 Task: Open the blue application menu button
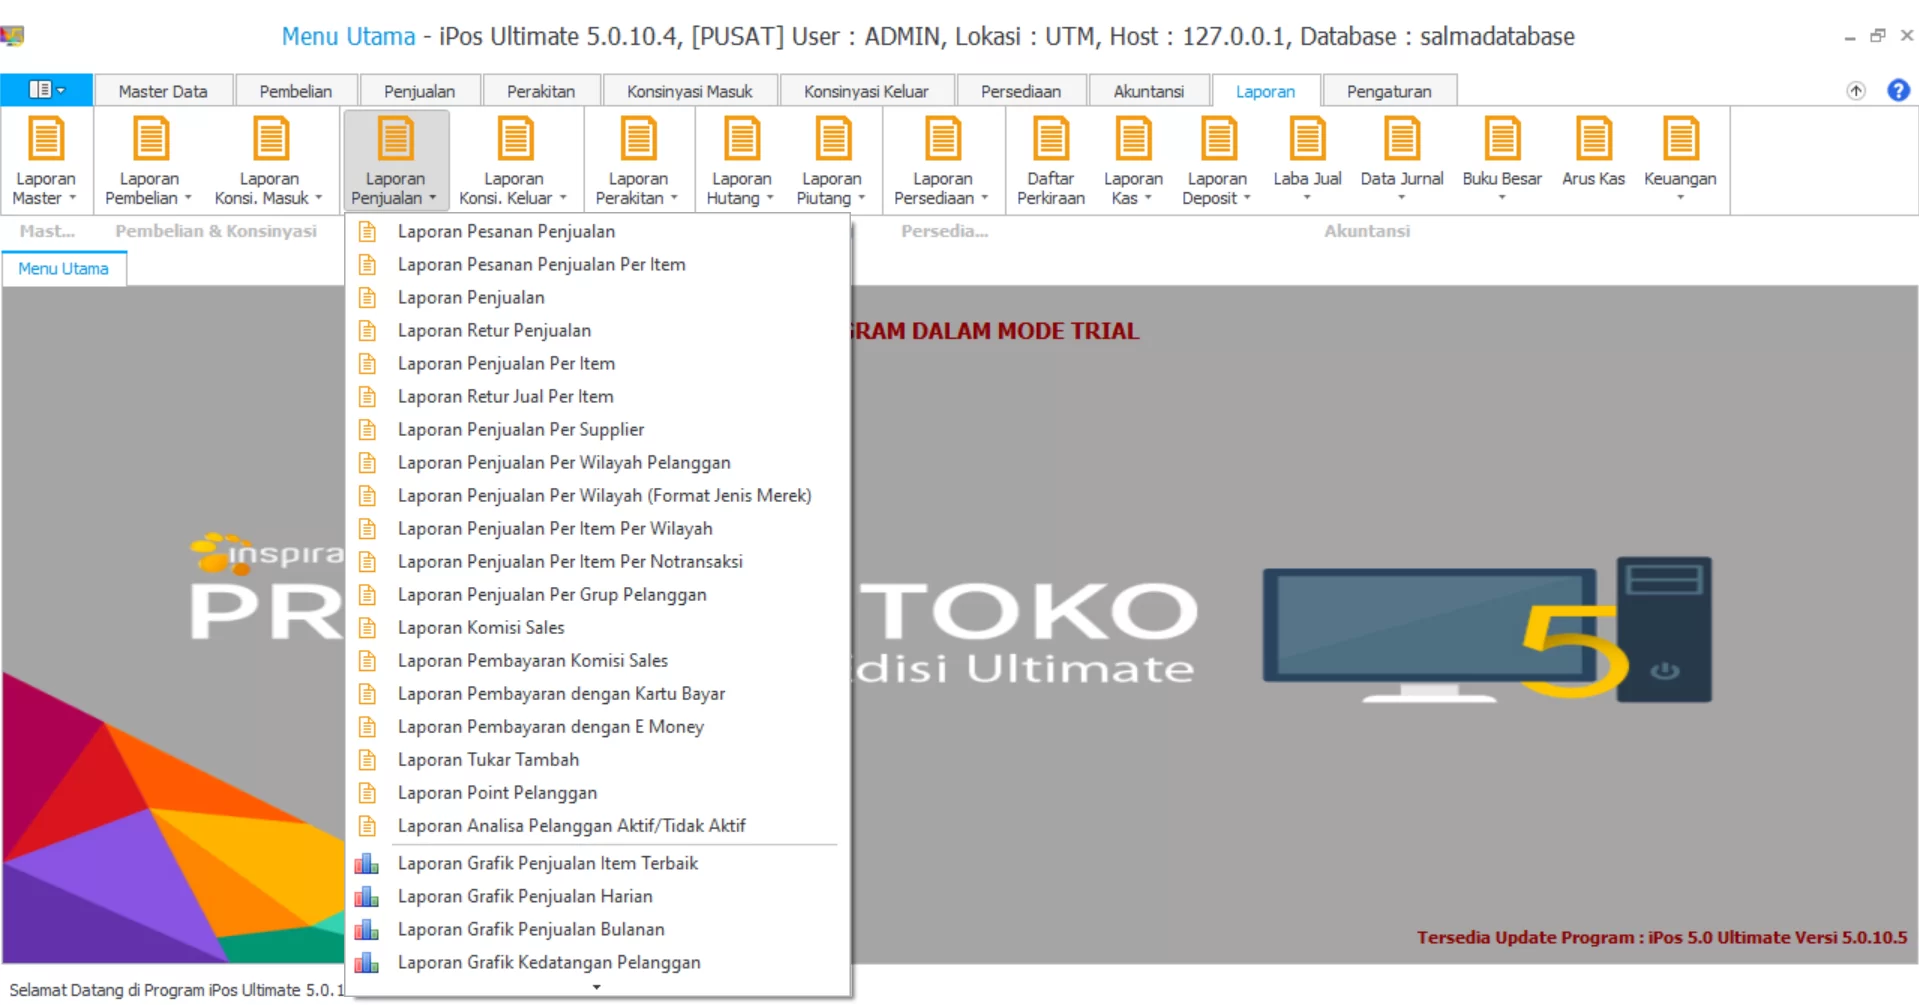(x=46, y=90)
